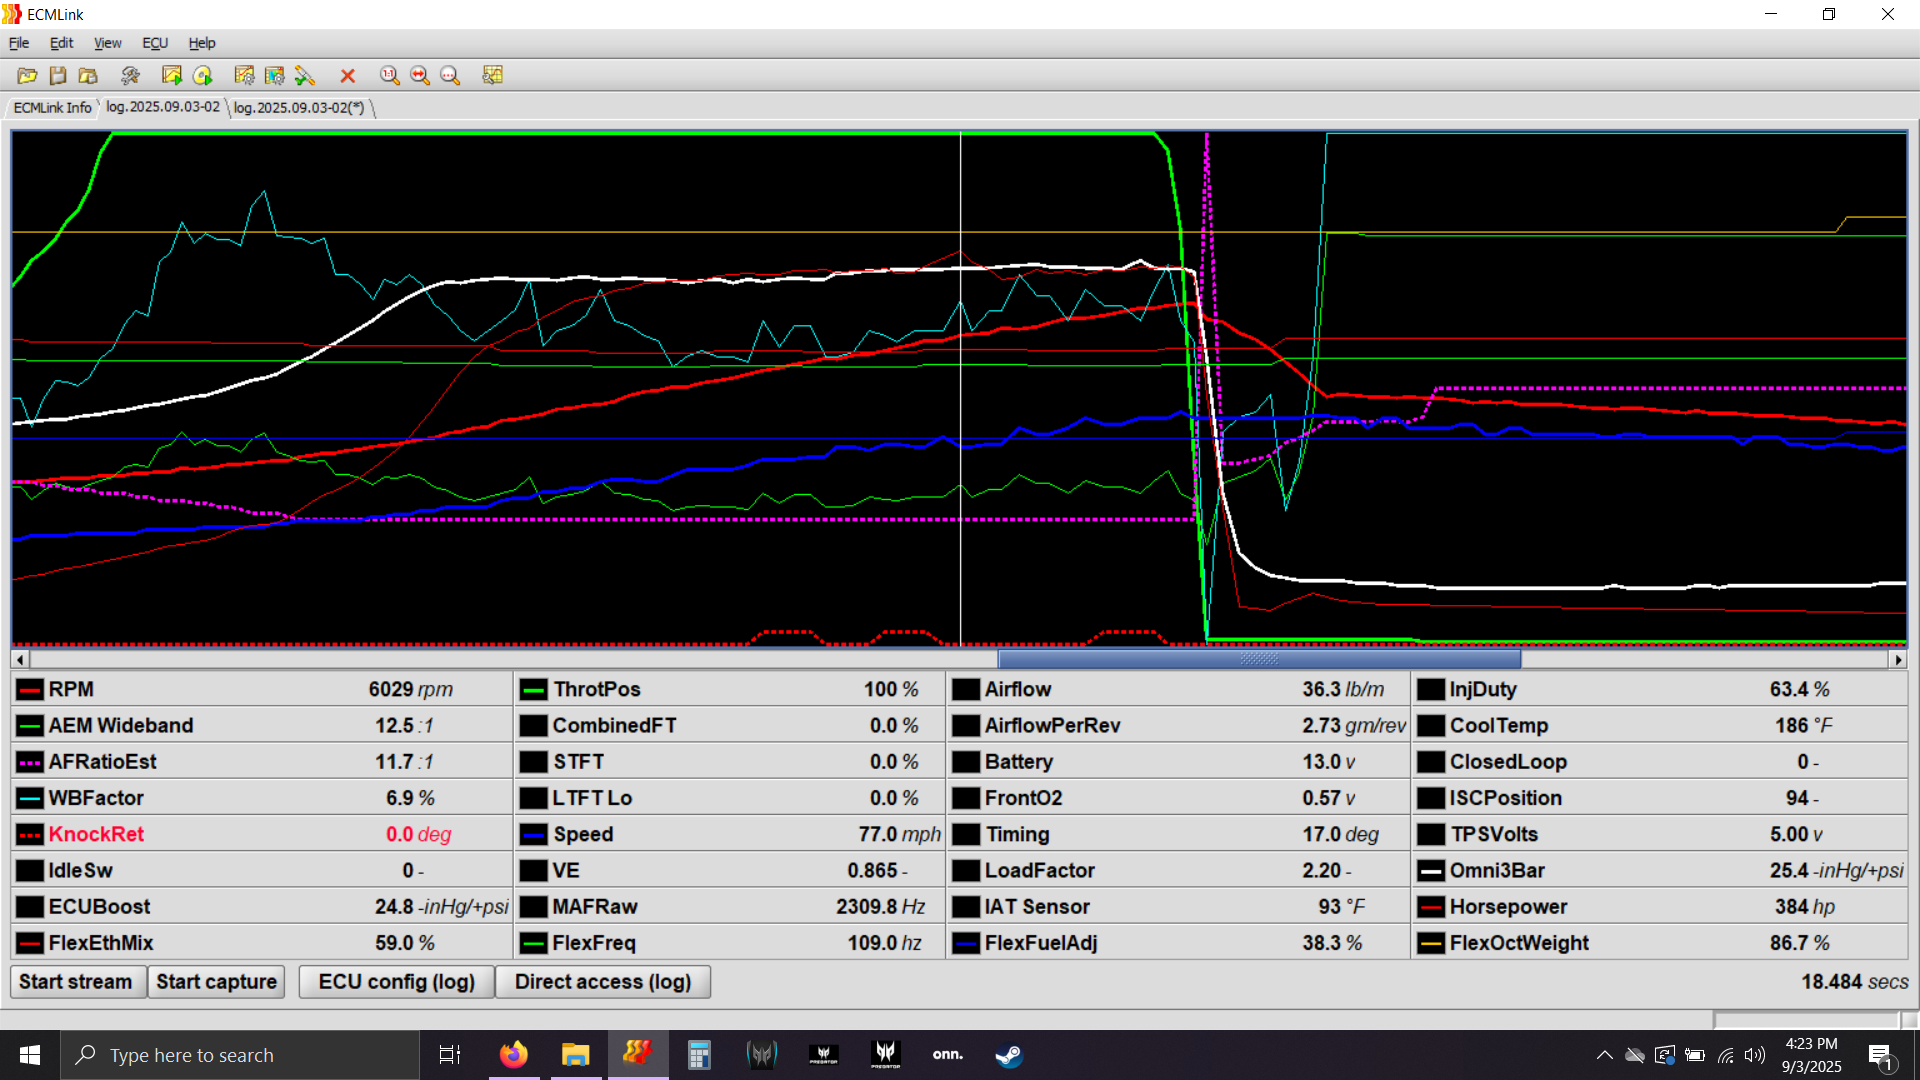The height and width of the screenshot is (1080, 1920).
Task: Open the onn. app from the taskbar
Action: click(947, 1055)
